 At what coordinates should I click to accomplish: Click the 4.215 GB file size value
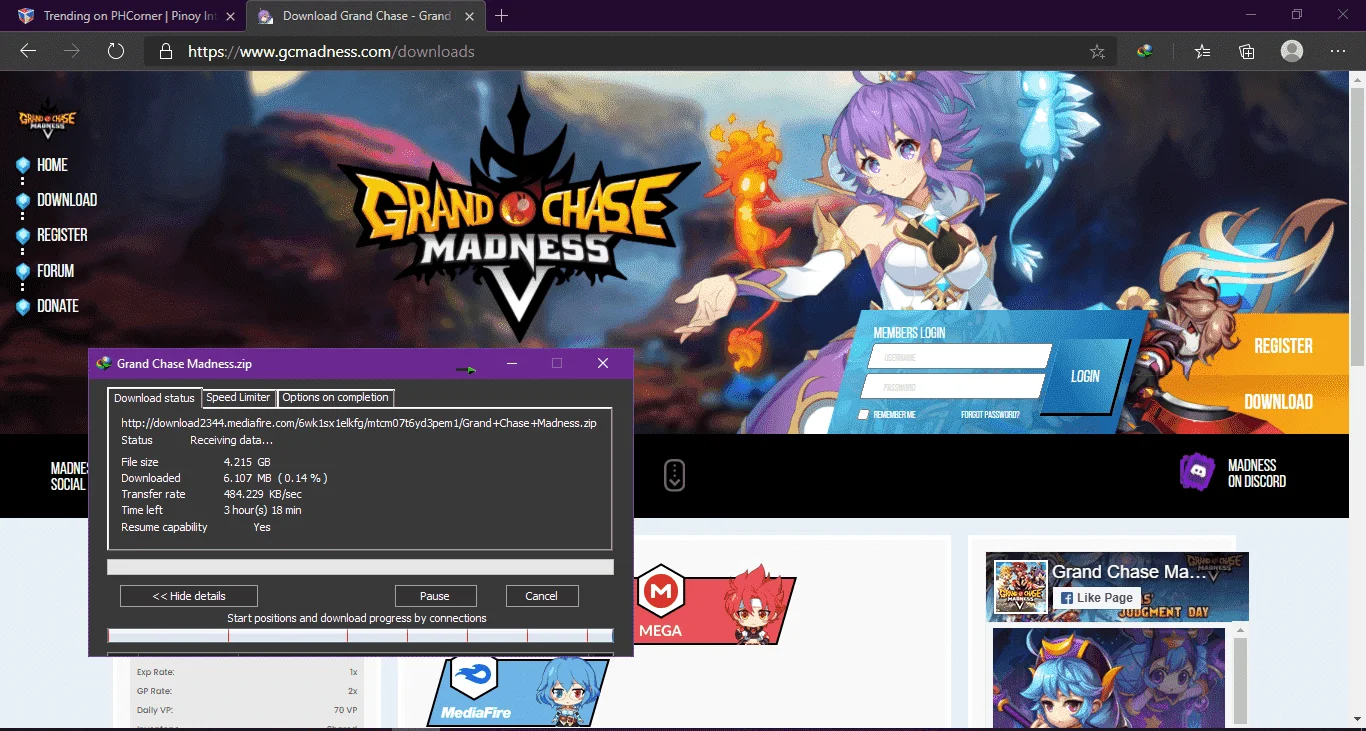(247, 462)
